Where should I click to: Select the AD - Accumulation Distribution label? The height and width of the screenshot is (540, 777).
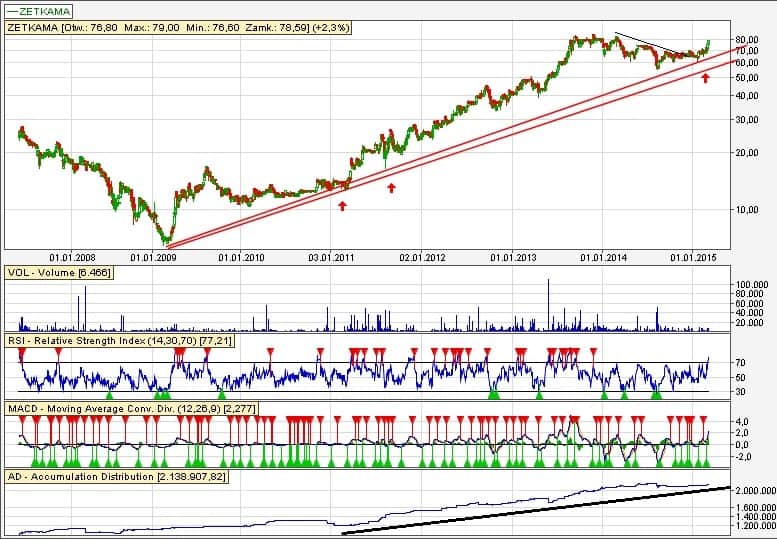pyautogui.click(x=118, y=477)
